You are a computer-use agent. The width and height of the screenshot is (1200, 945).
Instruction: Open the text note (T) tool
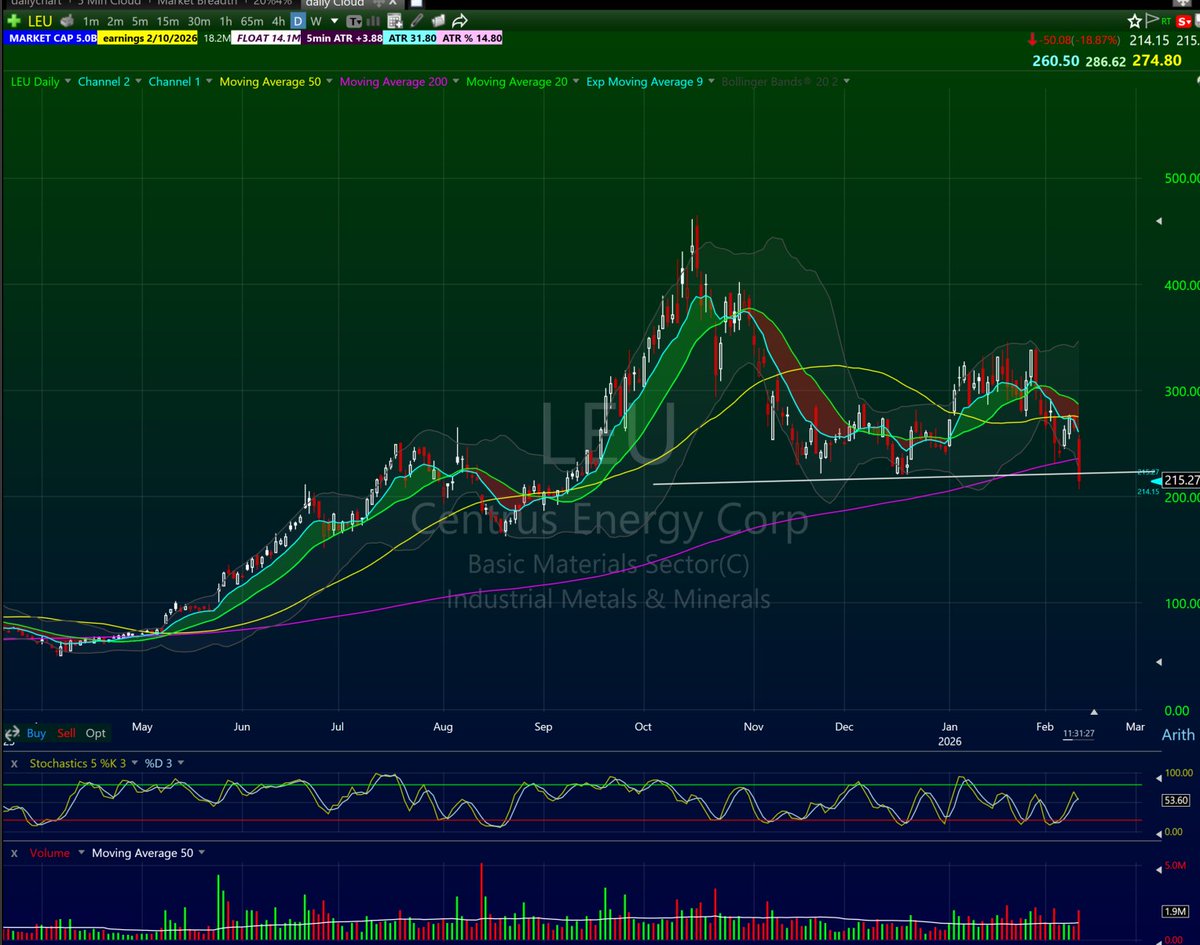point(355,21)
